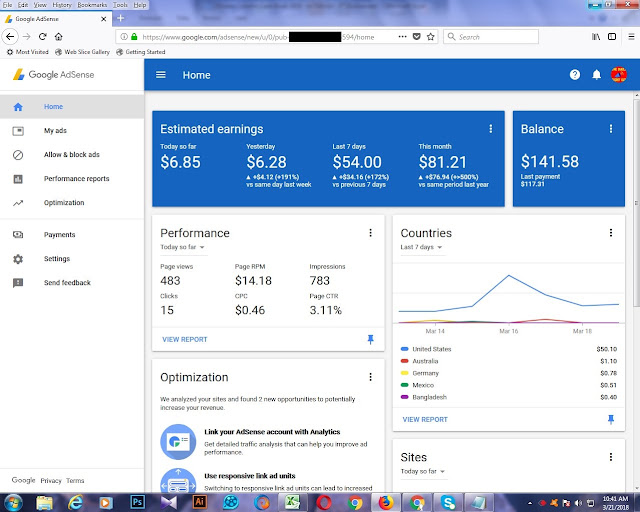Click the Pocket save icon in address bar
640x512 pixels.
tap(416, 37)
